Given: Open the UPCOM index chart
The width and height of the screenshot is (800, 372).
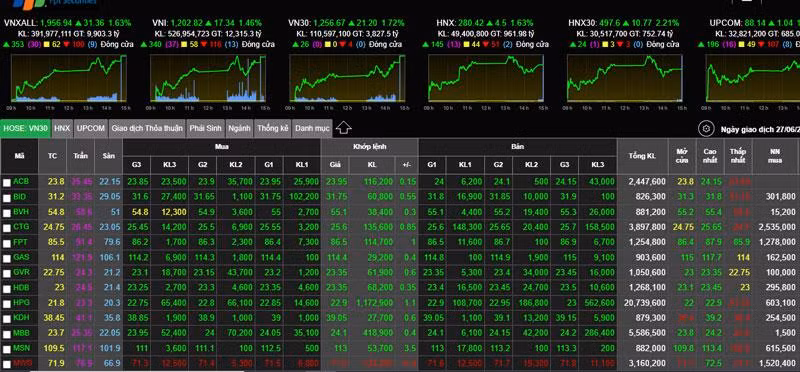Looking at the screenshot, I should tap(753, 78).
